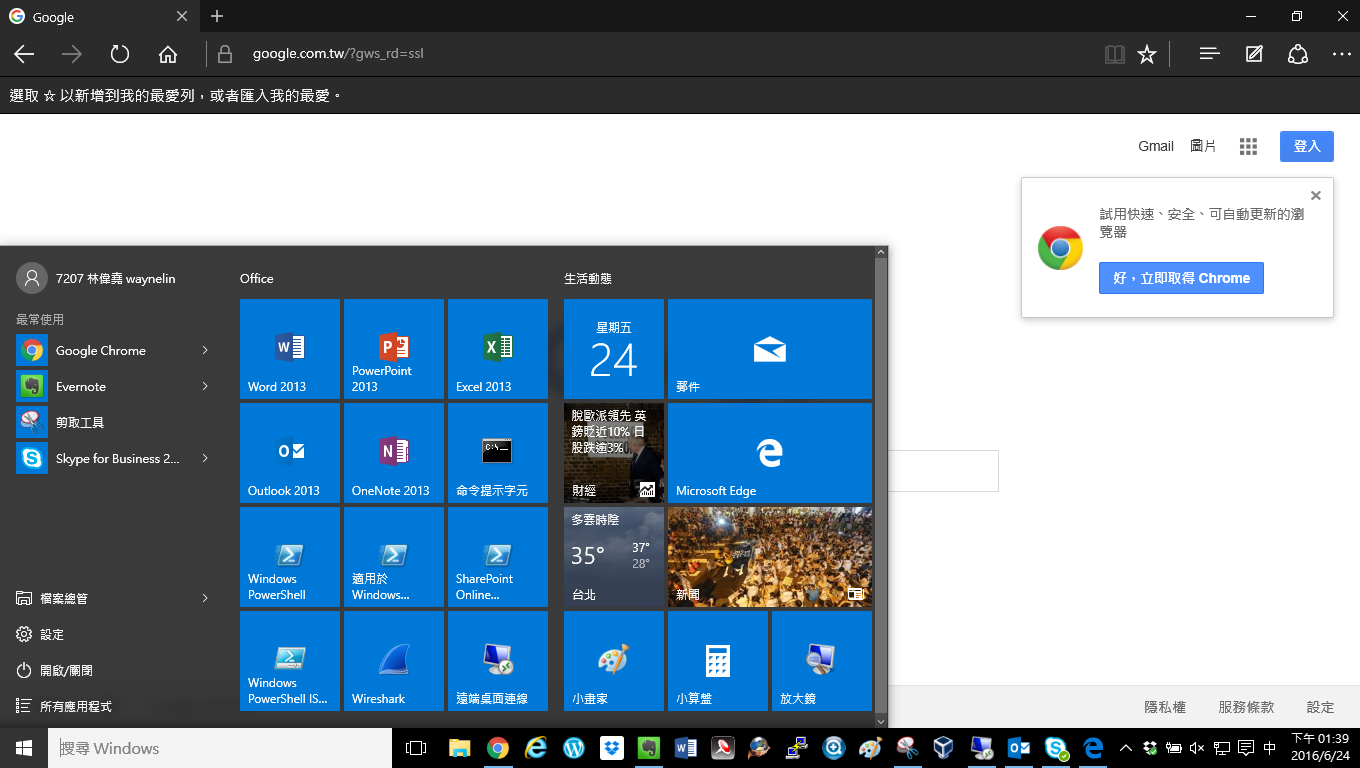Go to the Edge home page
The height and width of the screenshot is (768, 1360).
(168, 54)
